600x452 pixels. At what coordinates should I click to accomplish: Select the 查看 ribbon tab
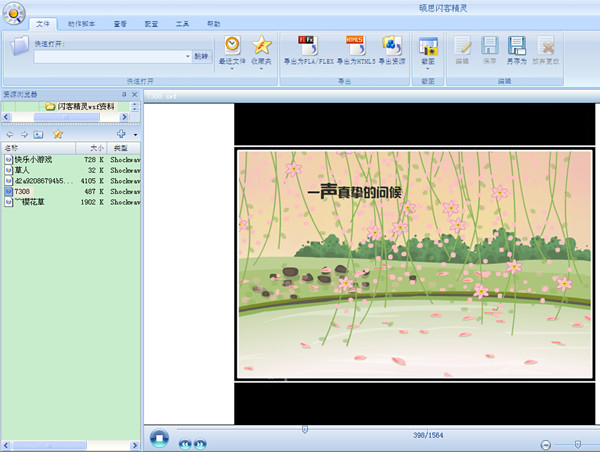point(120,24)
